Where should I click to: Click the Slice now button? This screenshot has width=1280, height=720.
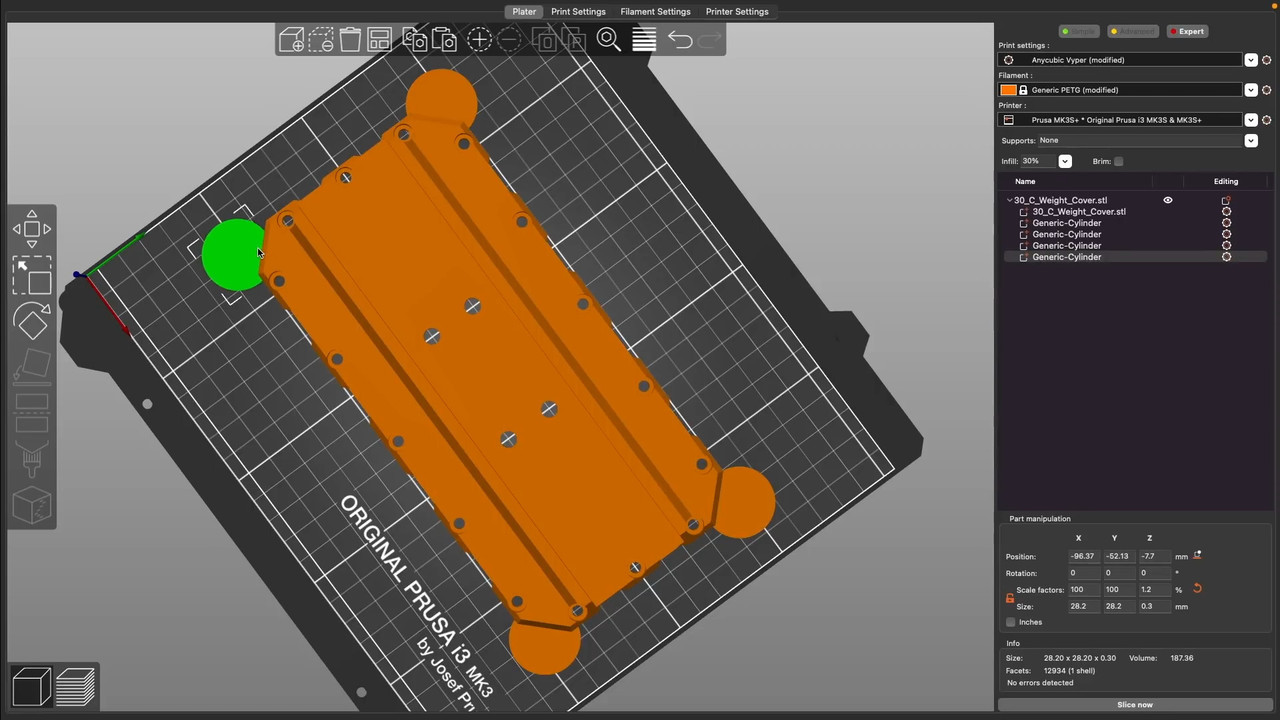click(1134, 705)
